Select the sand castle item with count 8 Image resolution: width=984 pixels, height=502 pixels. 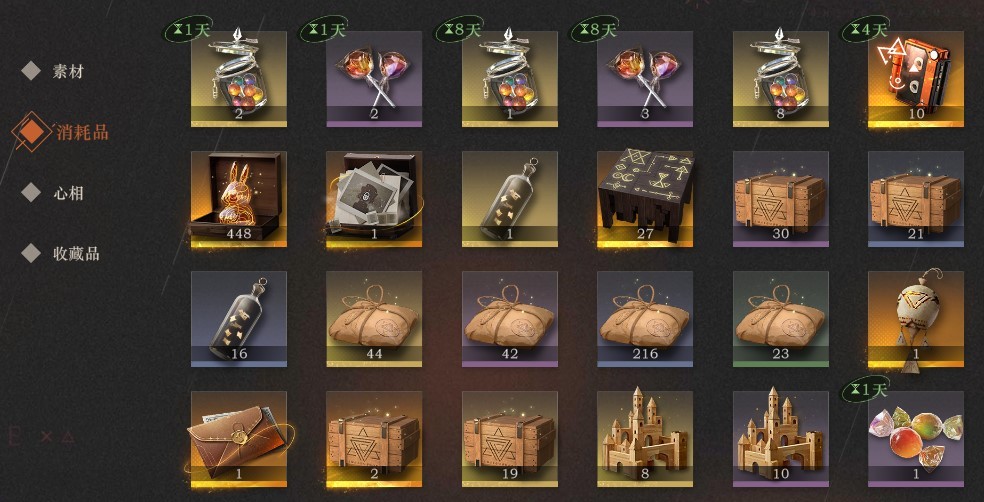[x=645, y=439]
